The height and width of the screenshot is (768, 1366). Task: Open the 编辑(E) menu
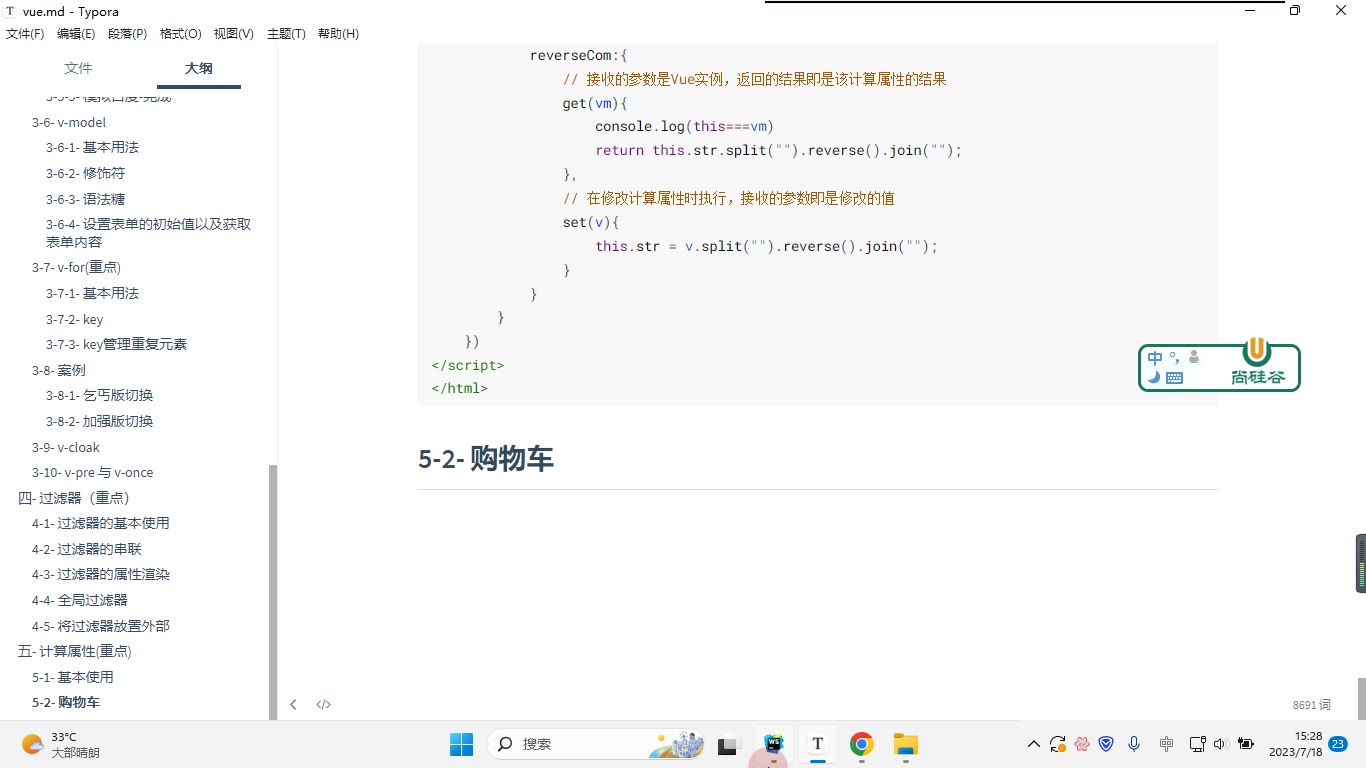(x=76, y=34)
